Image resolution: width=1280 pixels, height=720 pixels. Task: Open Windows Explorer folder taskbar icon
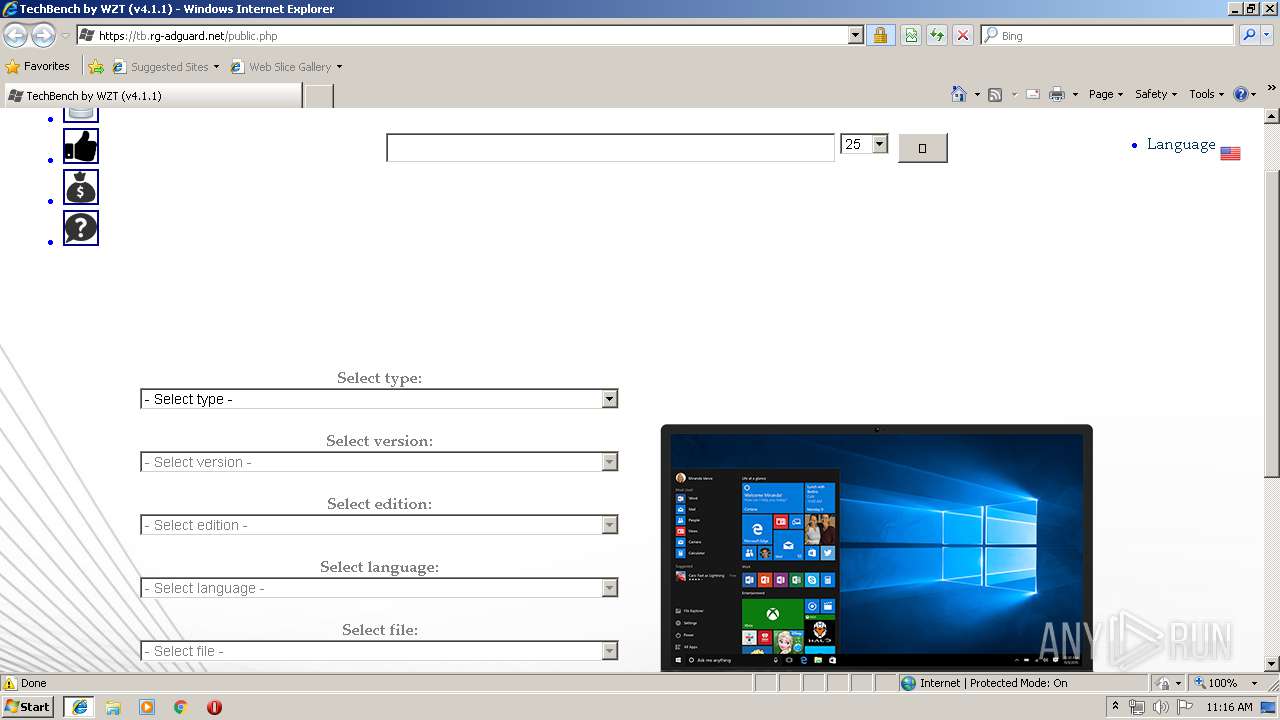pos(113,707)
